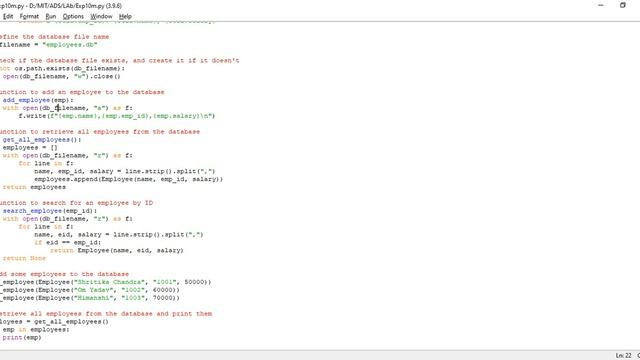Click the "employees.db" string literal

(69, 44)
